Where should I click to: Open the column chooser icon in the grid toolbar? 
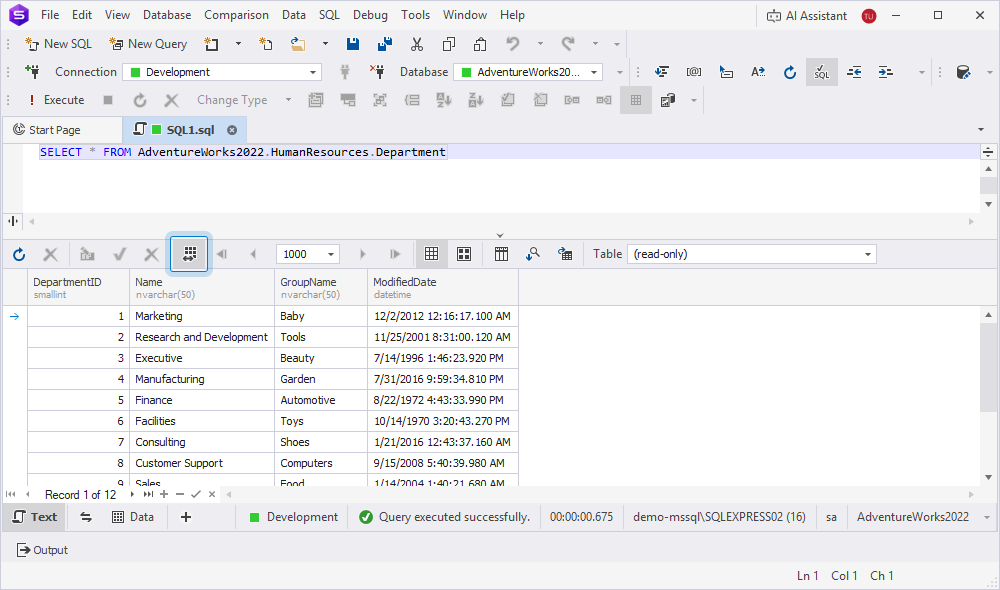[502, 254]
